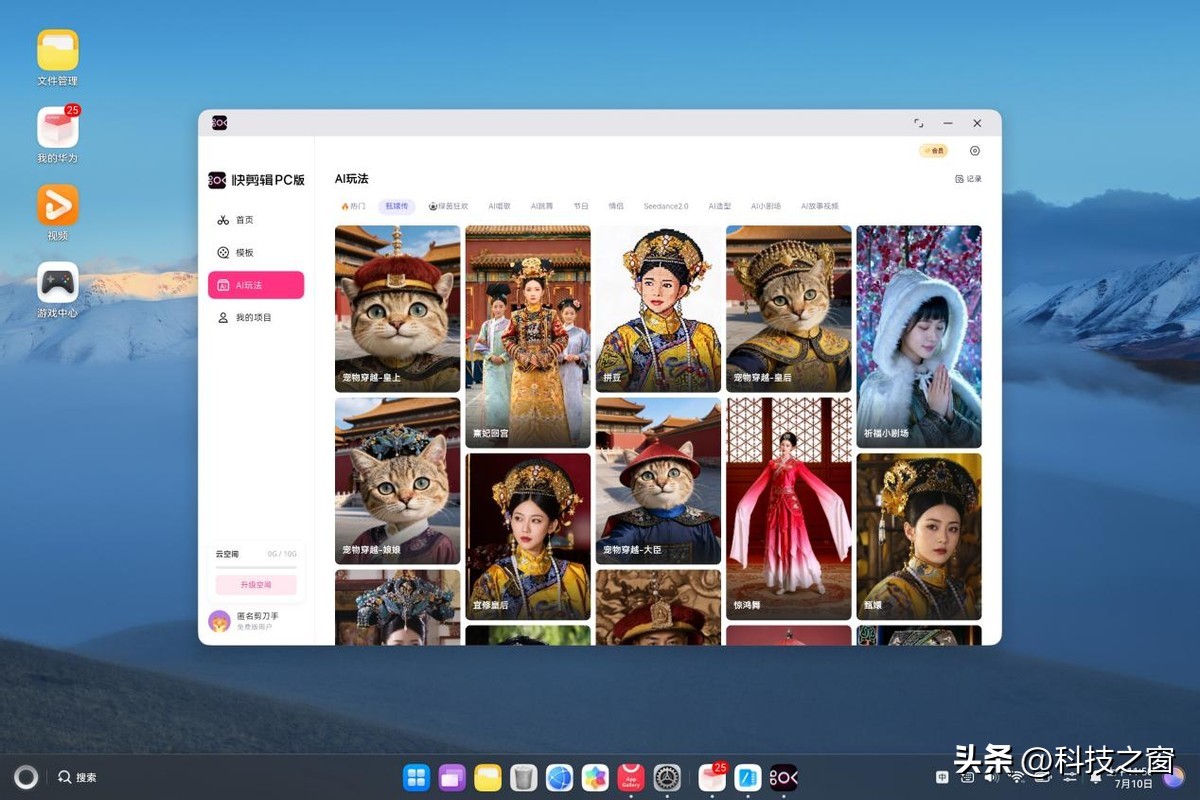Image resolution: width=1200 pixels, height=800 pixels.
Task: Open the trash bin dock icon
Action: coord(523,777)
